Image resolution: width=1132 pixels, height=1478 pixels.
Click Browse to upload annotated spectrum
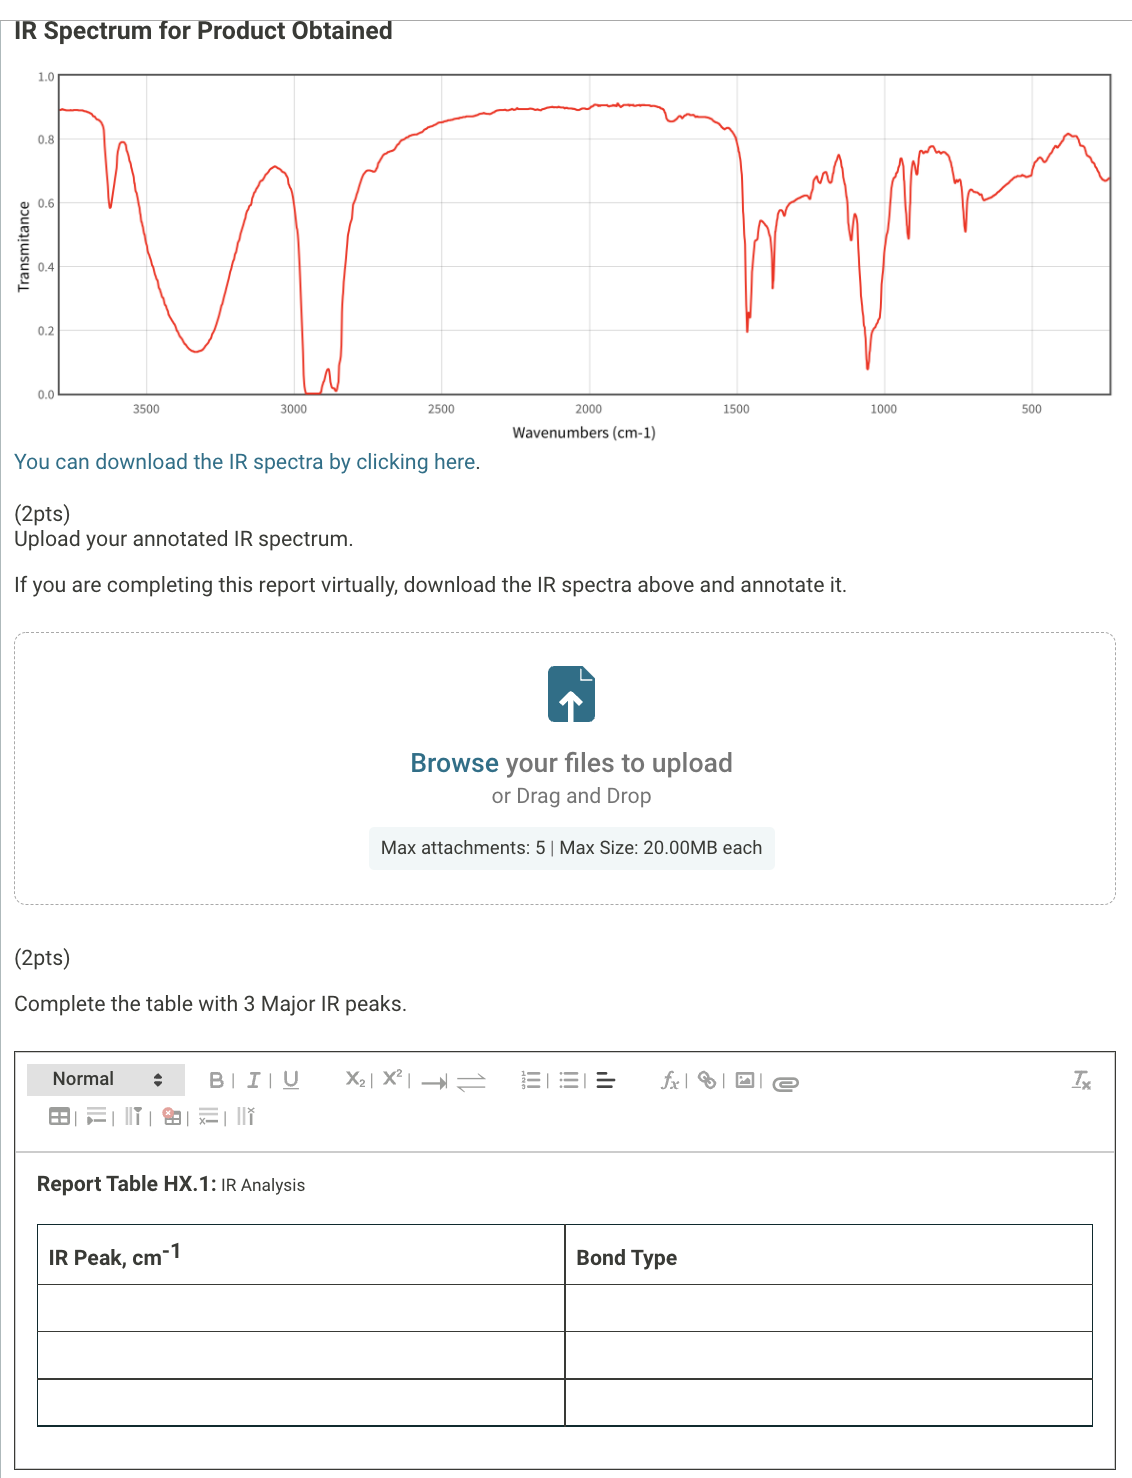pyautogui.click(x=454, y=763)
